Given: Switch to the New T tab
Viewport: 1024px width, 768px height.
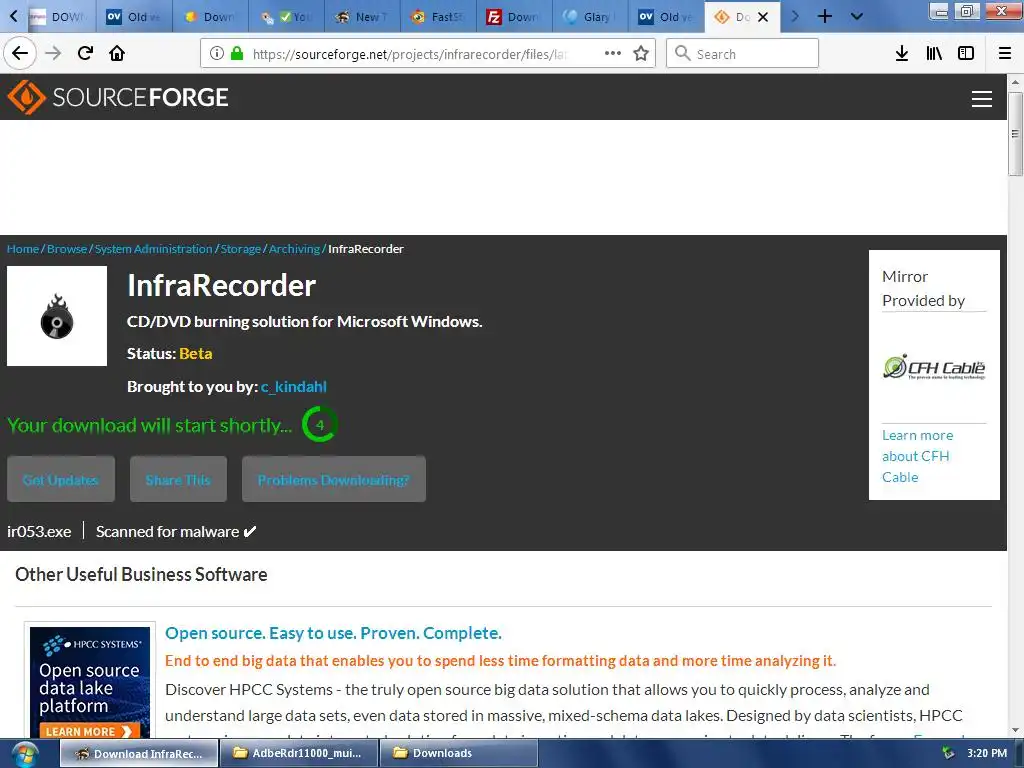Looking at the screenshot, I should (x=362, y=17).
